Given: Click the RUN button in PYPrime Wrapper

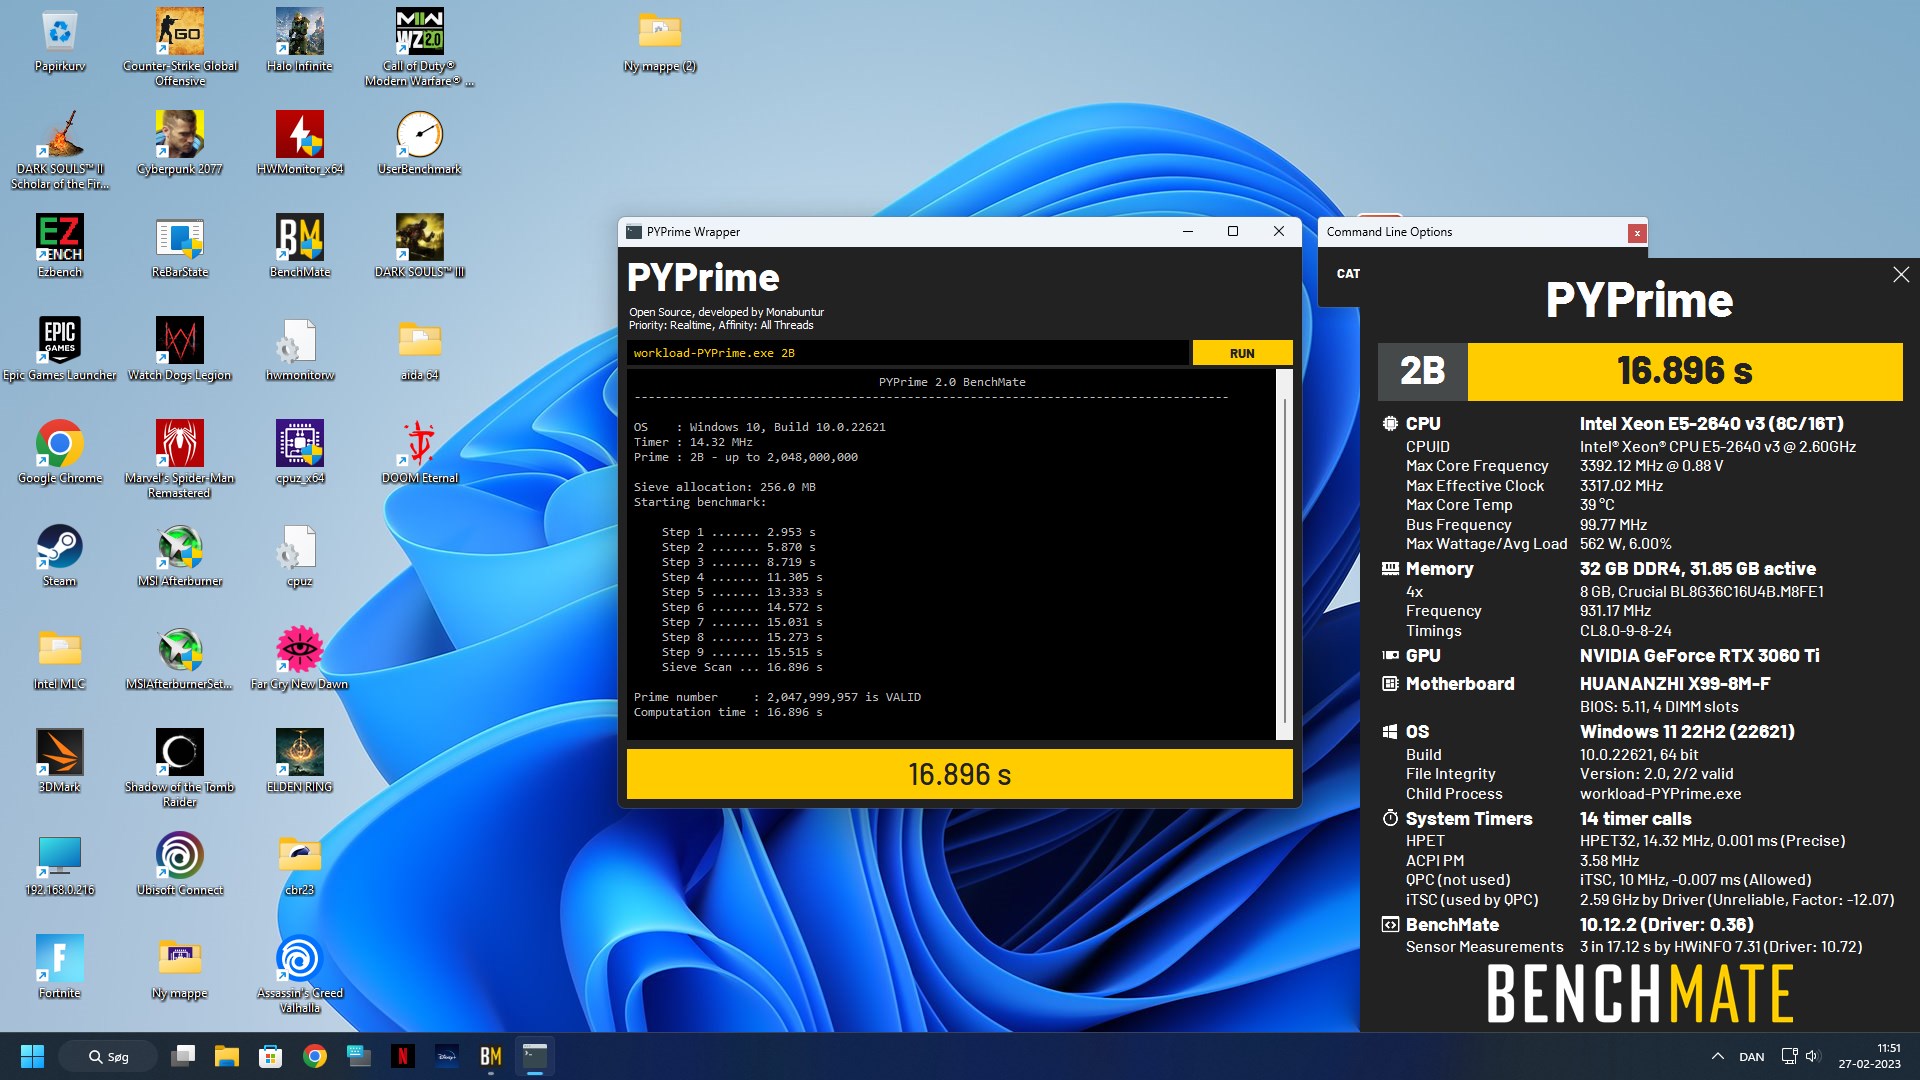Looking at the screenshot, I should (x=1242, y=353).
